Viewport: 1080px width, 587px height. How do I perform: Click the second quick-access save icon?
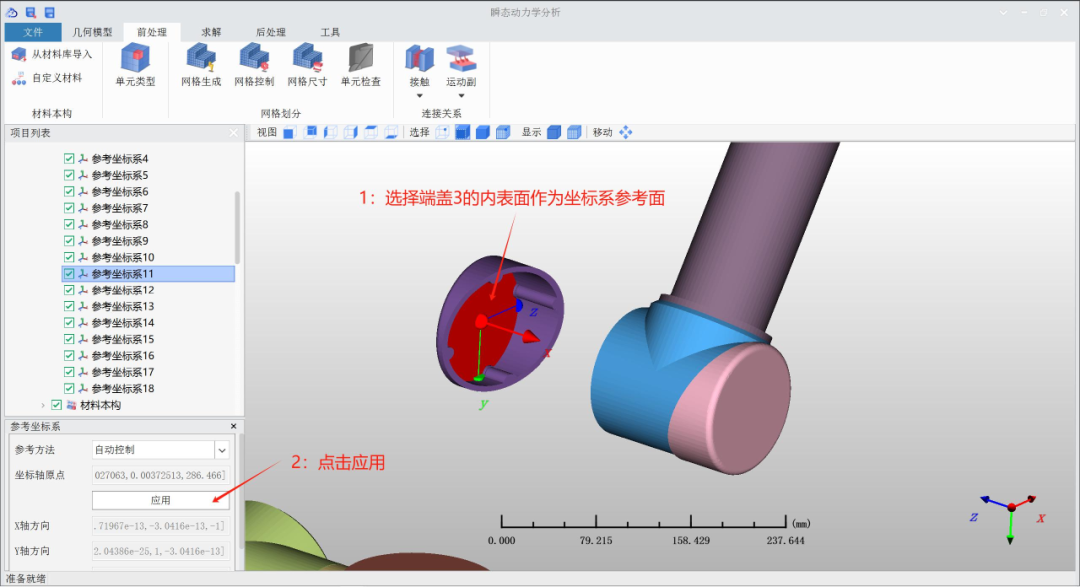click(30, 12)
